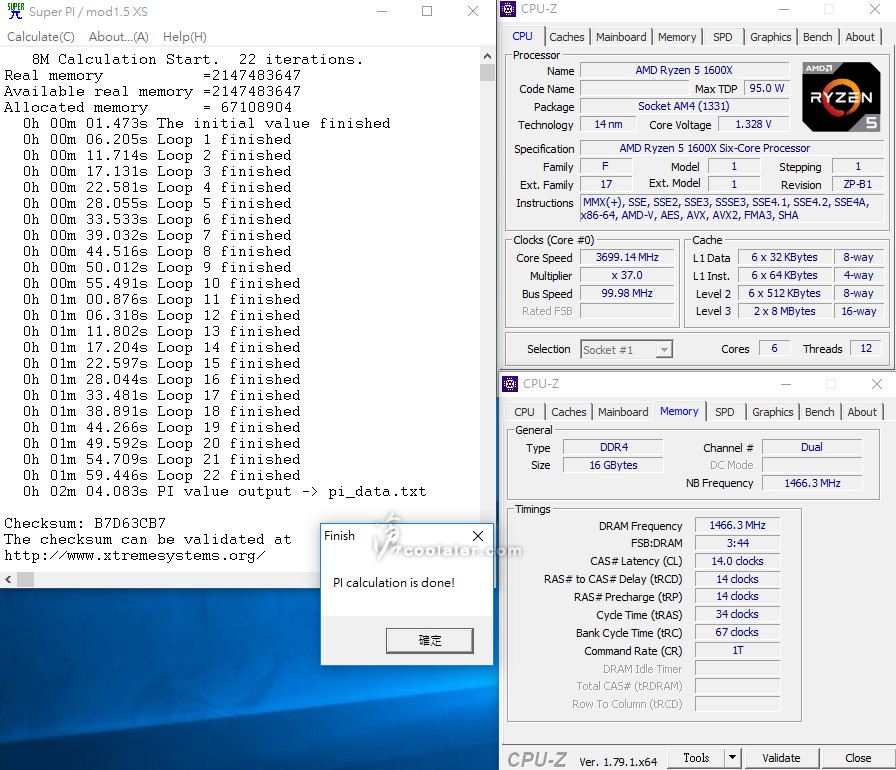Open About tab in upper CPU-Z window
The image size is (896, 770).
click(860, 37)
